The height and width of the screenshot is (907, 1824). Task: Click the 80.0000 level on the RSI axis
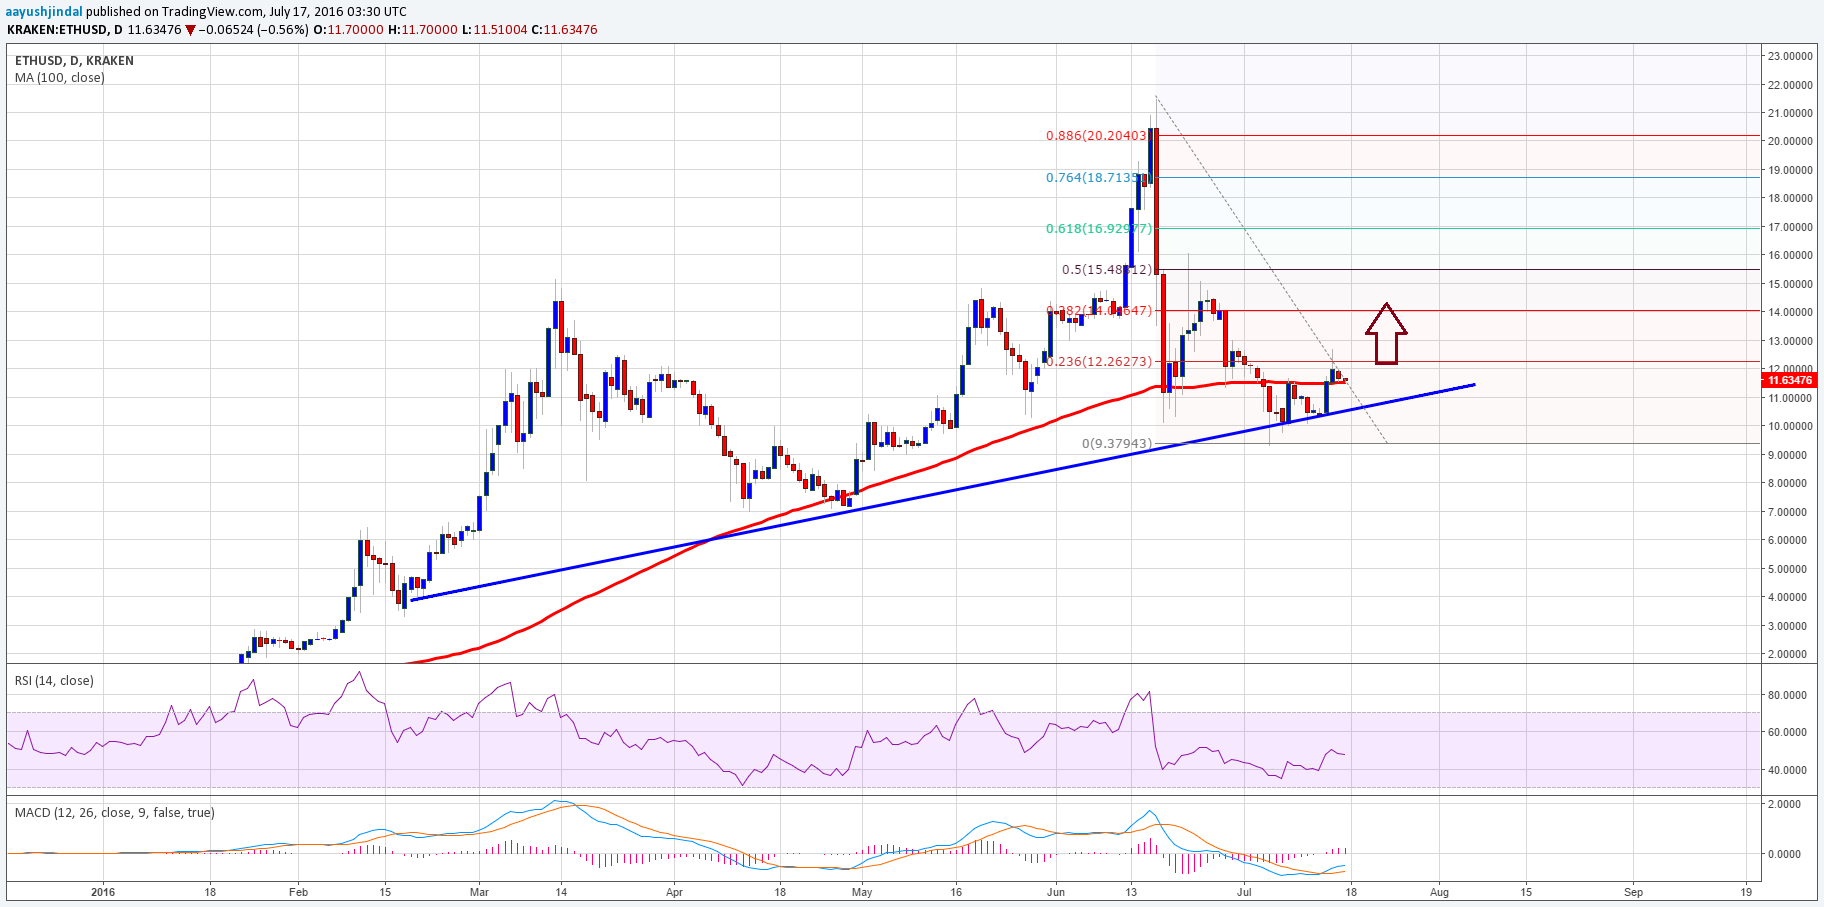(x=1787, y=695)
